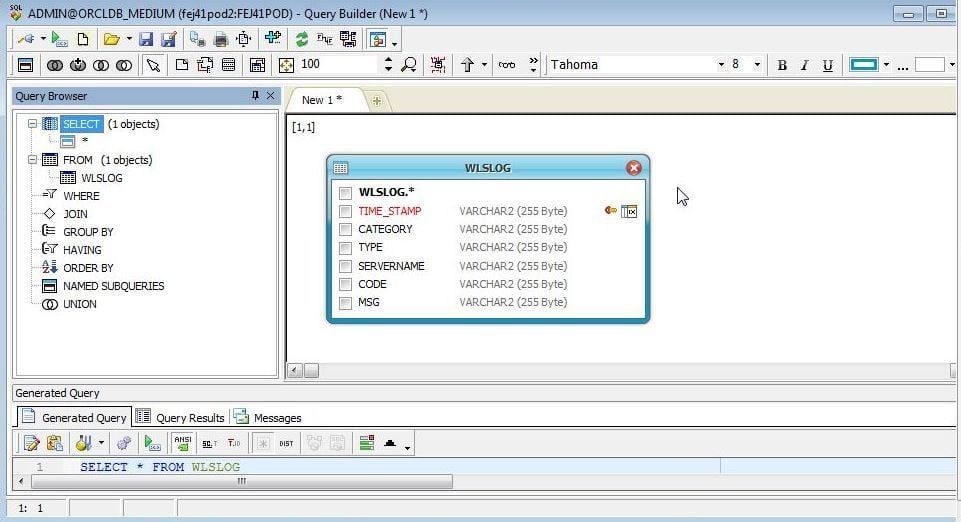The width and height of the screenshot is (961, 522).
Task: Click the open folder icon
Action: (111, 39)
